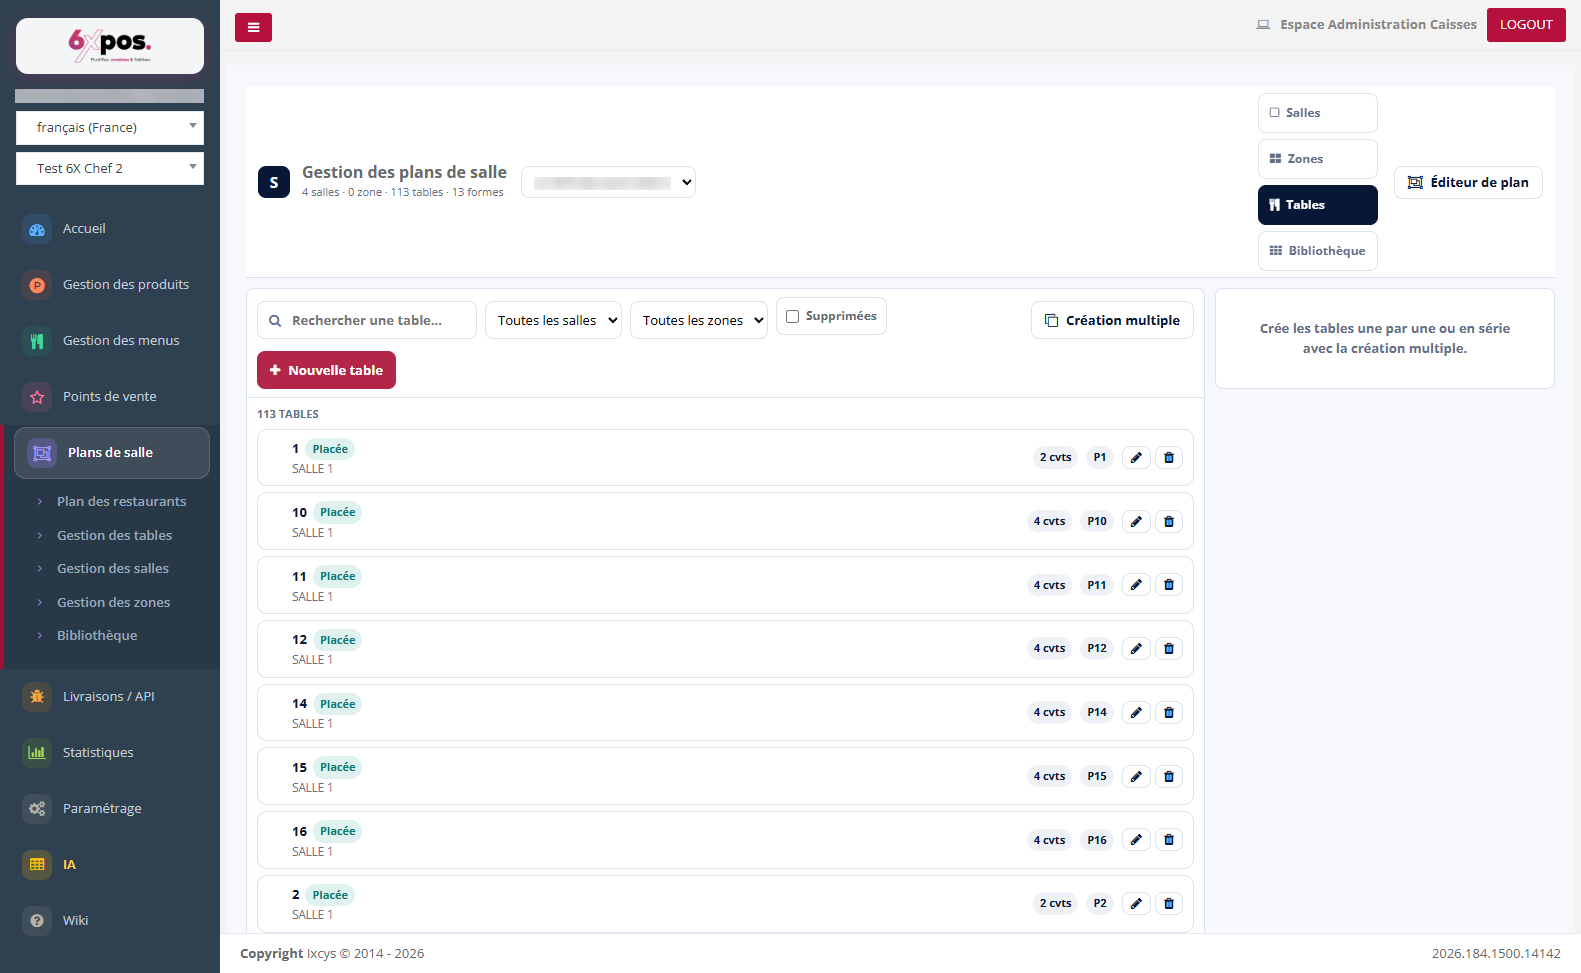The image size is (1581, 973).
Task: Switch to the Bibliothèque tab
Action: (1317, 251)
